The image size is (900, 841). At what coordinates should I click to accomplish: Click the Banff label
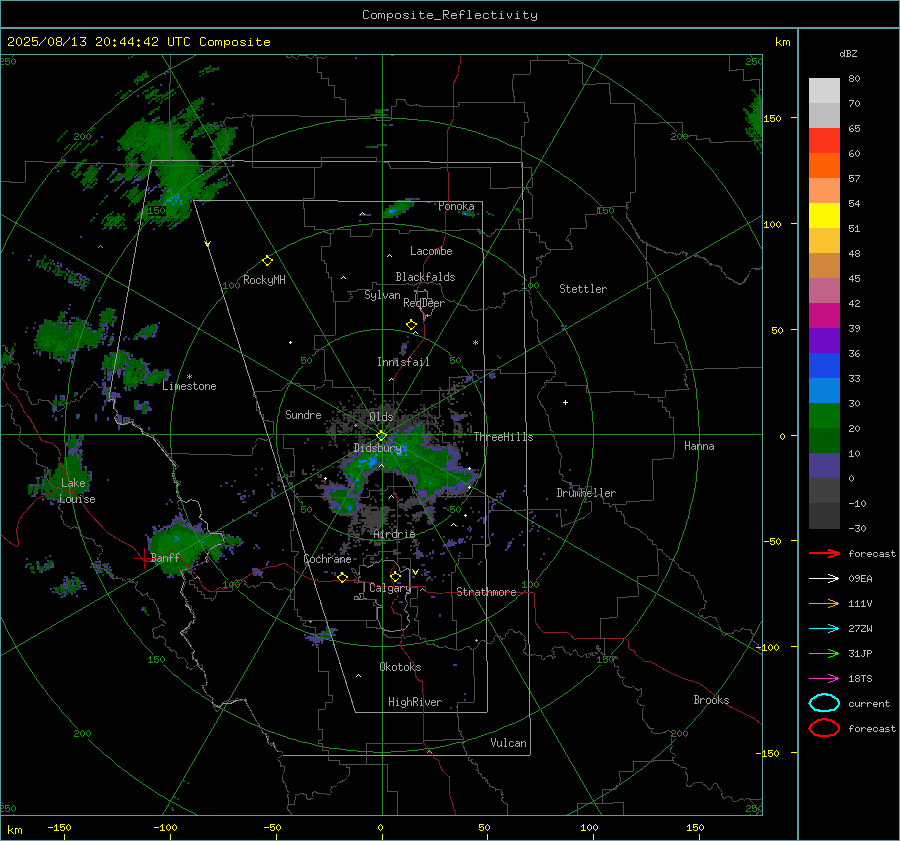pyautogui.click(x=165, y=557)
